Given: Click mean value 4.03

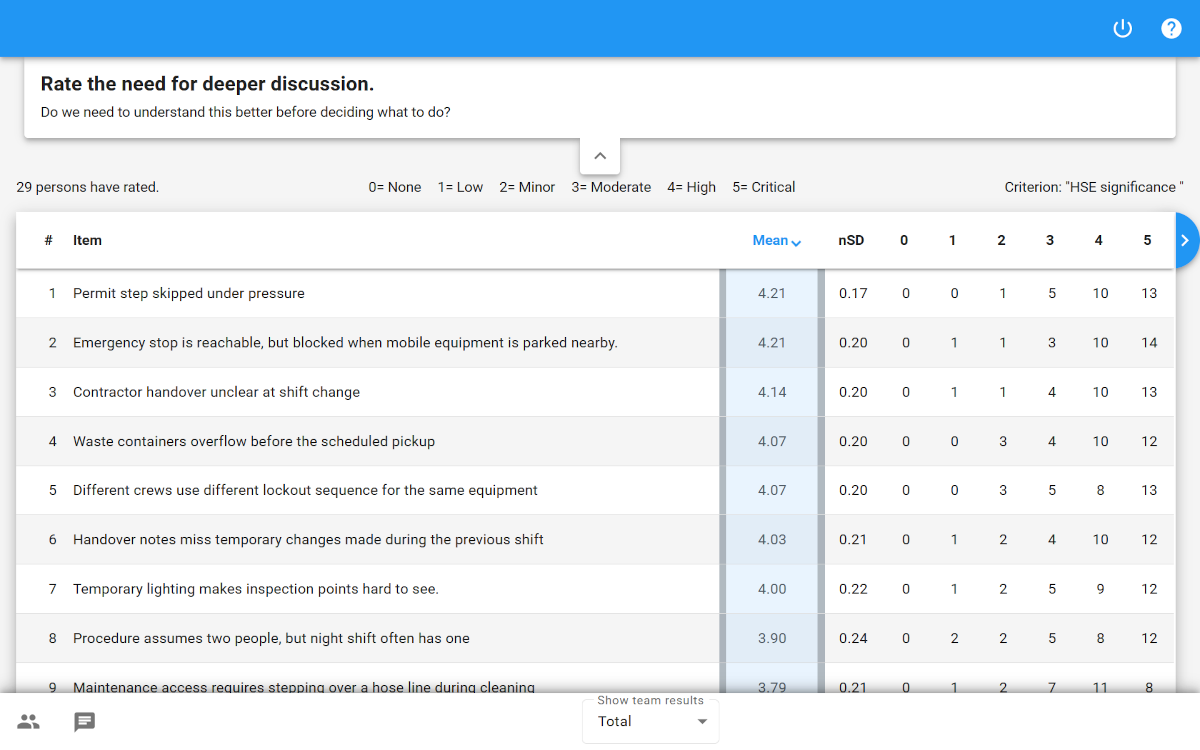Looking at the screenshot, I should click(x=772, y=539).
